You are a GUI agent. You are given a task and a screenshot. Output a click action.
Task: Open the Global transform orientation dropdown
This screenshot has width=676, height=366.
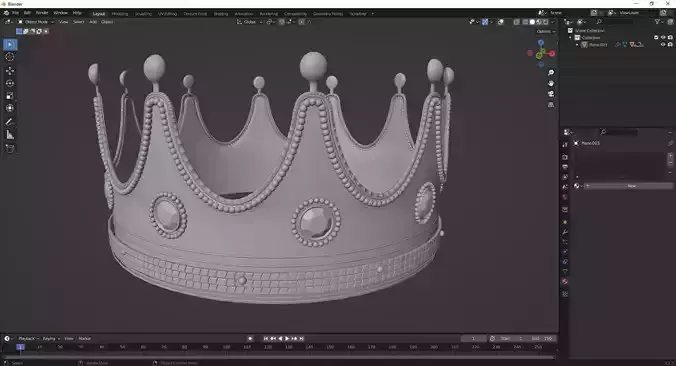tap(250, 22)
